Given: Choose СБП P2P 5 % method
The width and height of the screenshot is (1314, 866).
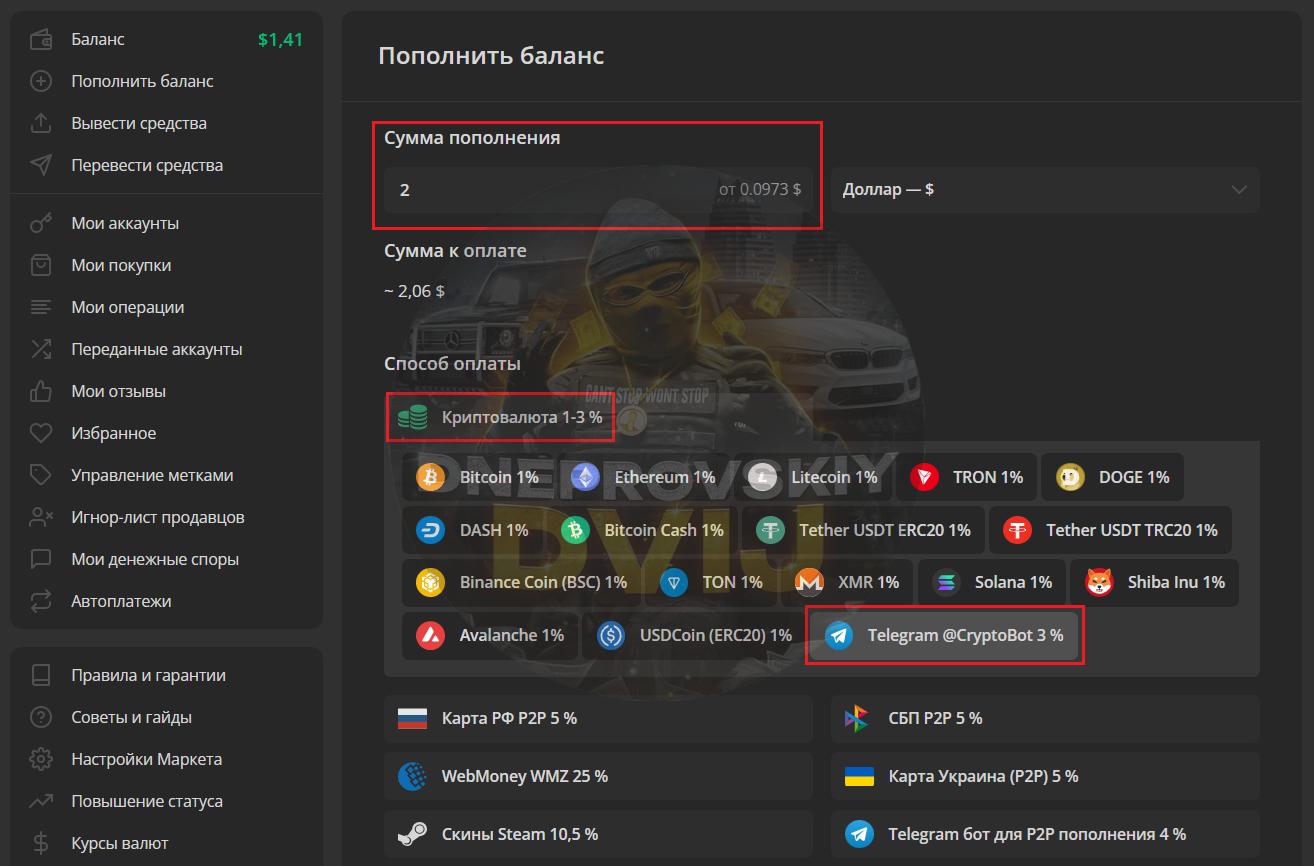Looking at the screenshot, I should click(x=1045, y=718).
